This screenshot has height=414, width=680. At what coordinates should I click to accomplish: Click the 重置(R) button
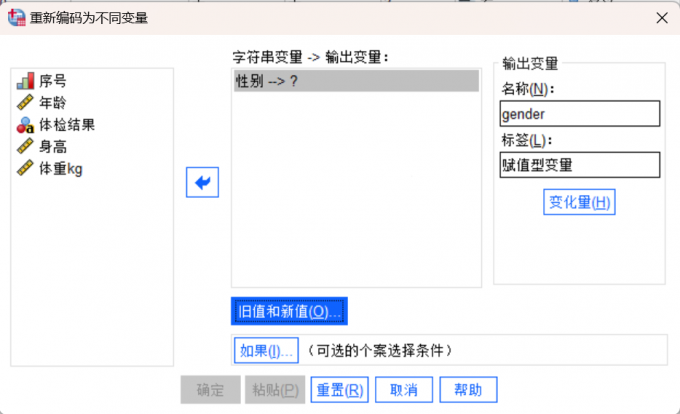point(340,390)
